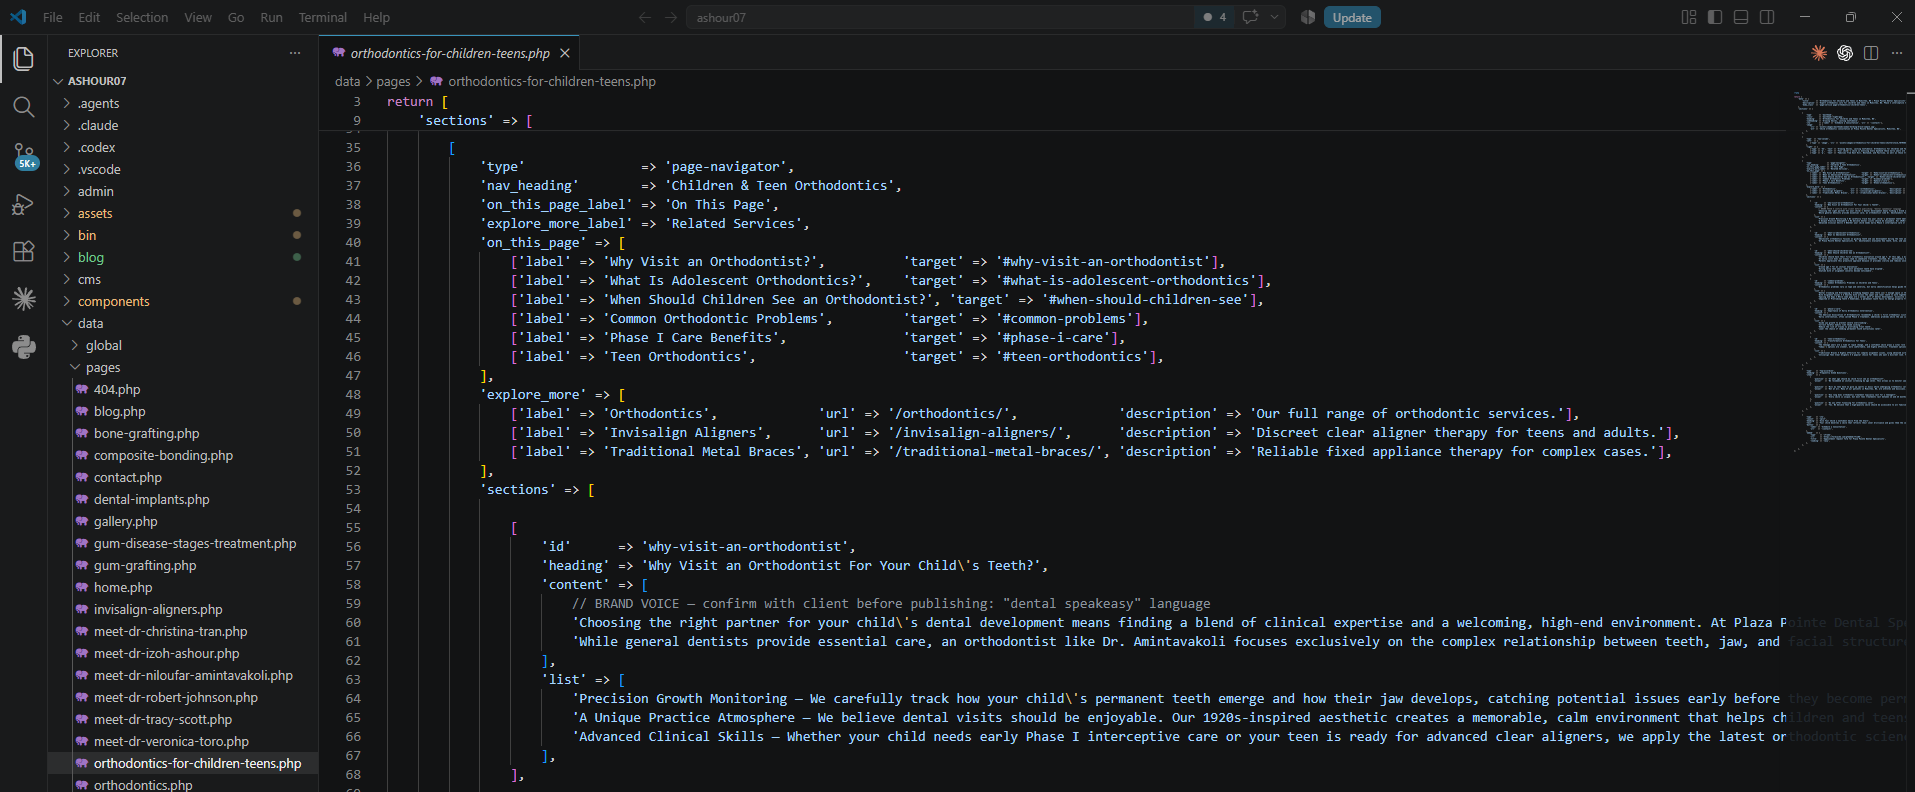Image resolution: width=1915 pixels, height=792 pixels.
Task: Toggle the bottom Panel visibility
Action: [x=1741, y=17]
